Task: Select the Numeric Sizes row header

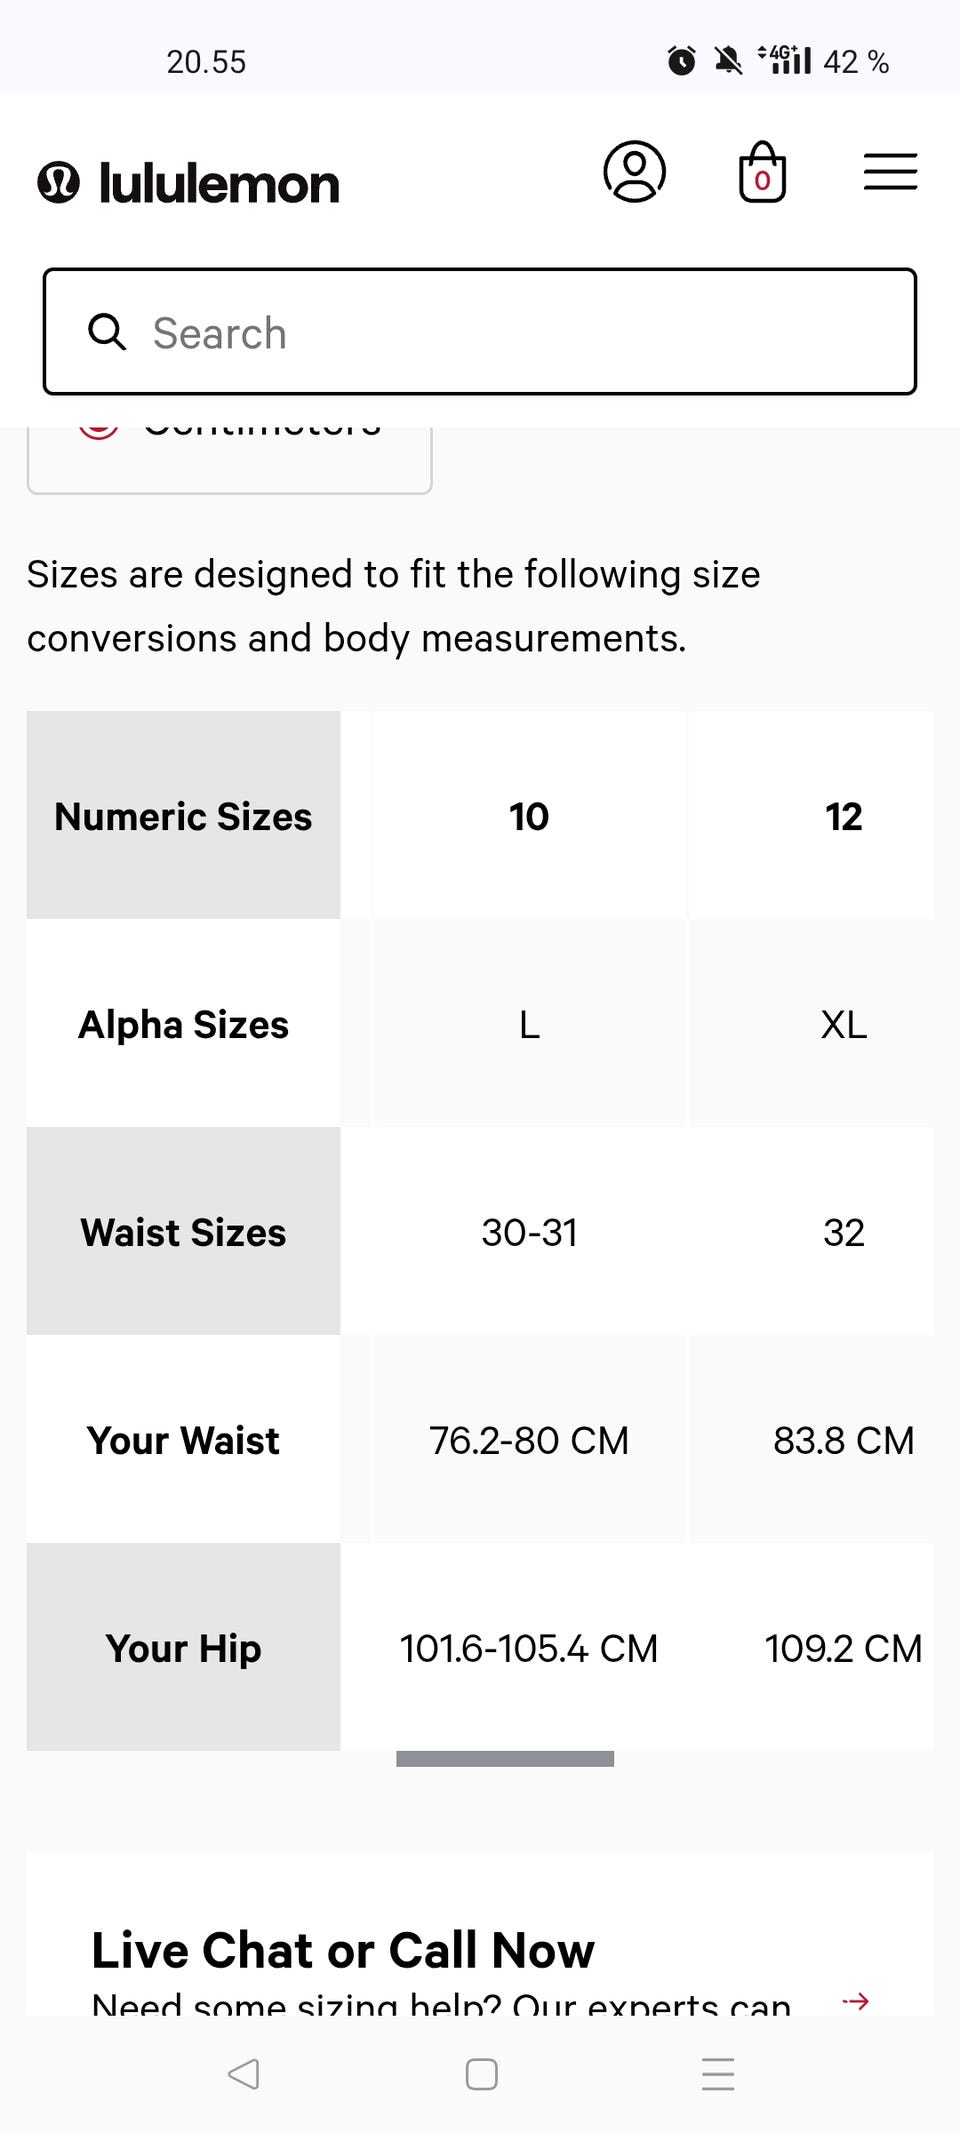Action: click(x=183, y=816)
